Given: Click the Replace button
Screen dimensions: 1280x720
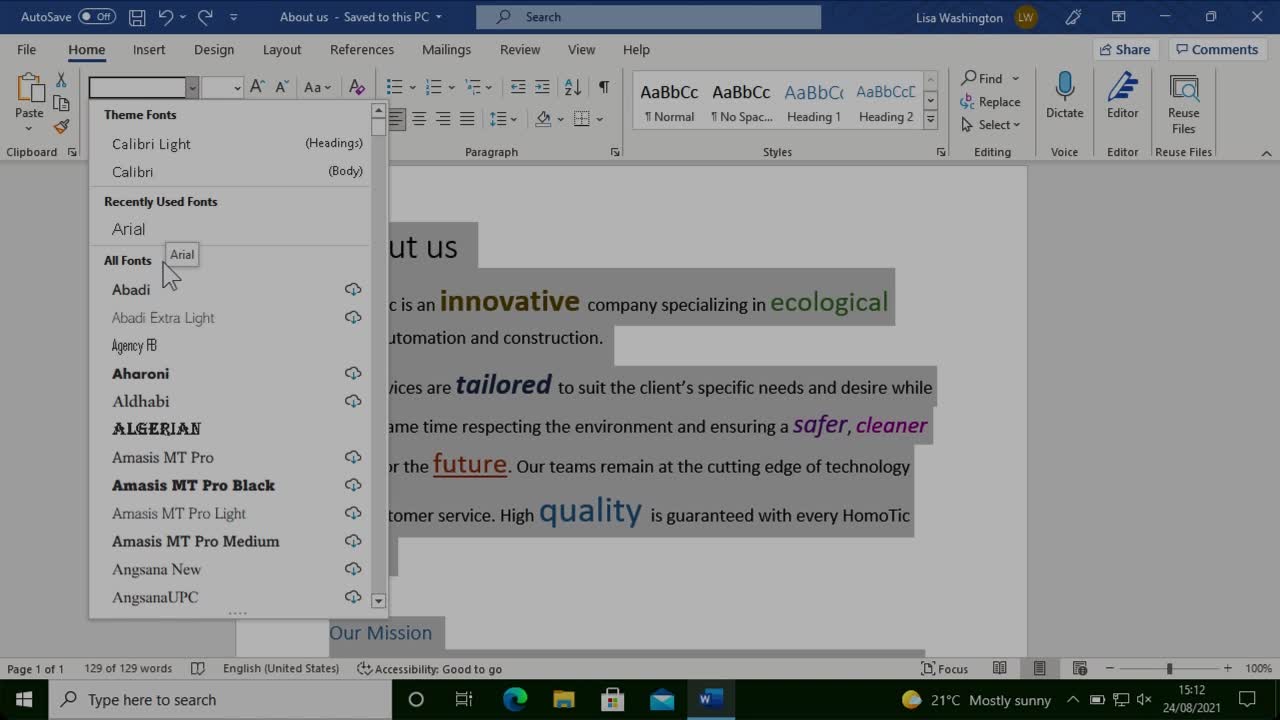Looking at the screenshot, I should 990,102.
